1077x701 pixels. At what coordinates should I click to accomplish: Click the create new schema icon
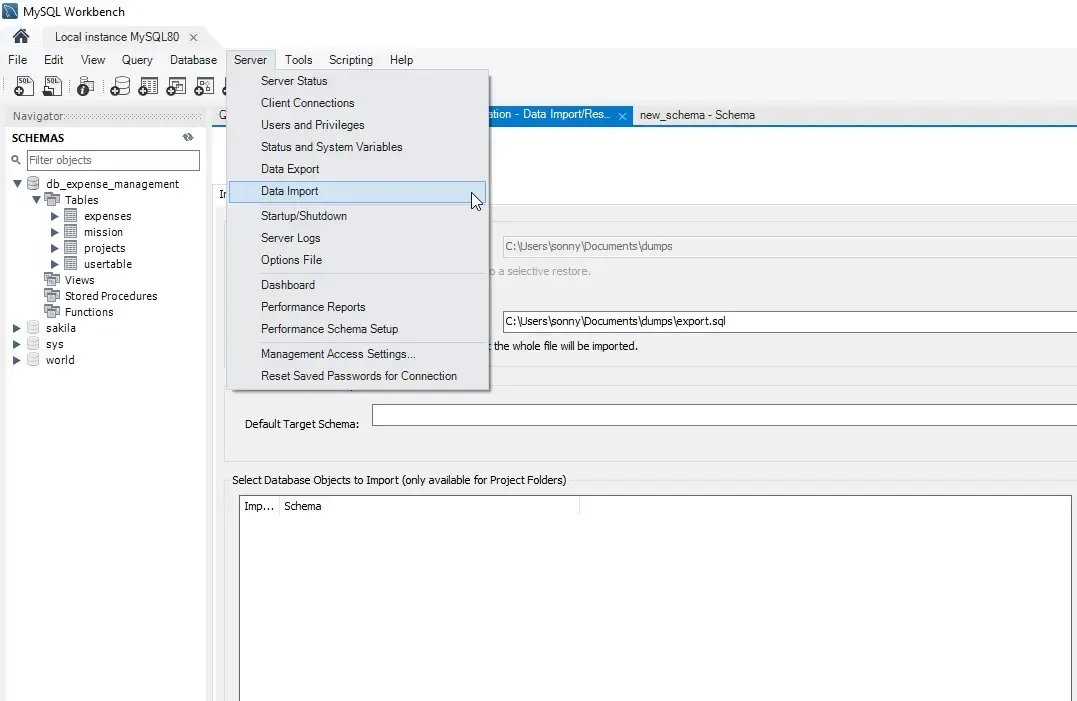pos(120,87)
